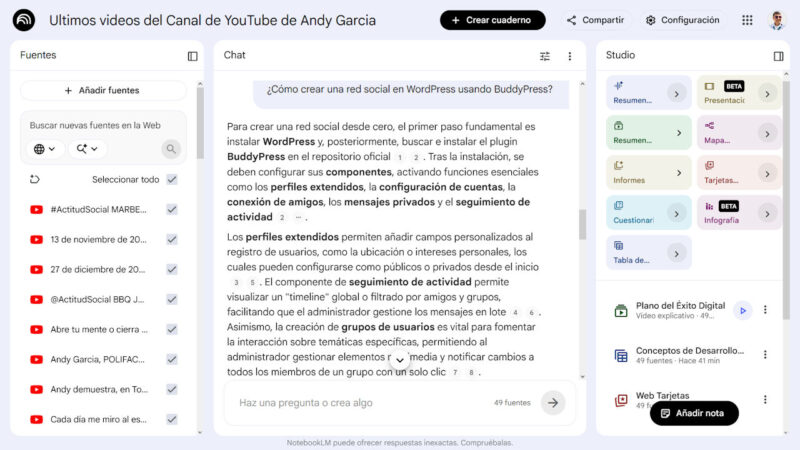
Task: Jump to bottom of chat arrow
Action: tap(400, 360)
